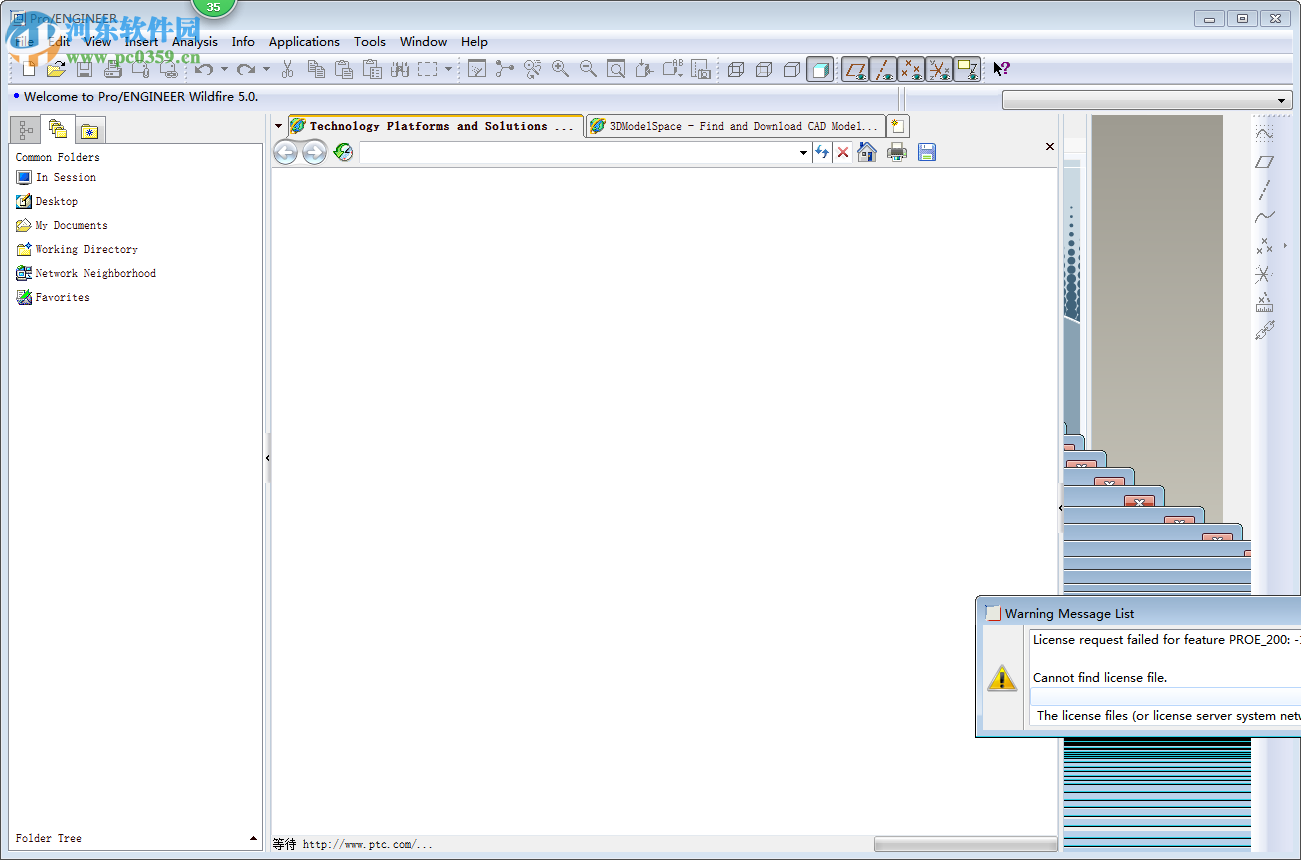Image resolution: width=1301 pixels, height=860 pixels.
Task: Switch to Wireframe display style
Action: click(x=736, y=69)
